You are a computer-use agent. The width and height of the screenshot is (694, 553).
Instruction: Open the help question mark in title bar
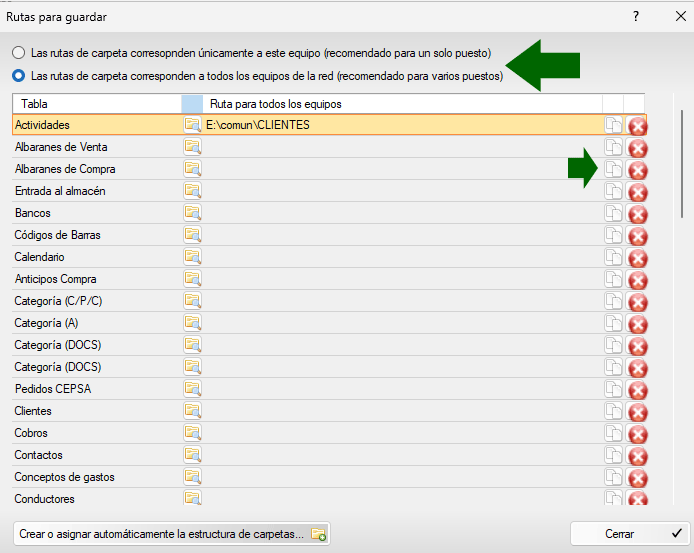pyautogui.click(x=636, y=16)
